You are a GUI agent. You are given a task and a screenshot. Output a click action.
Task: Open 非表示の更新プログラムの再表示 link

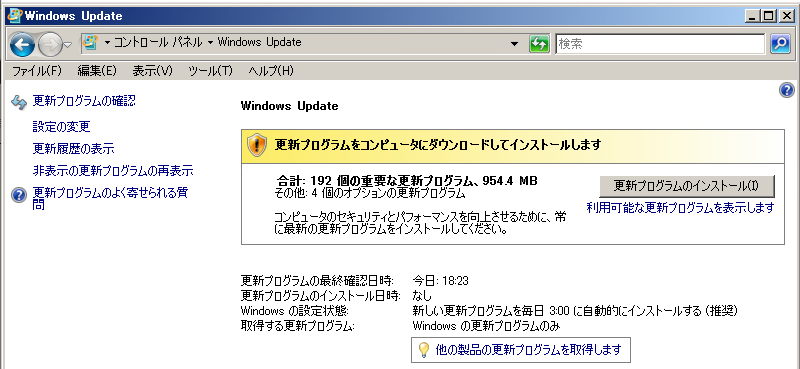pos(113,170)
